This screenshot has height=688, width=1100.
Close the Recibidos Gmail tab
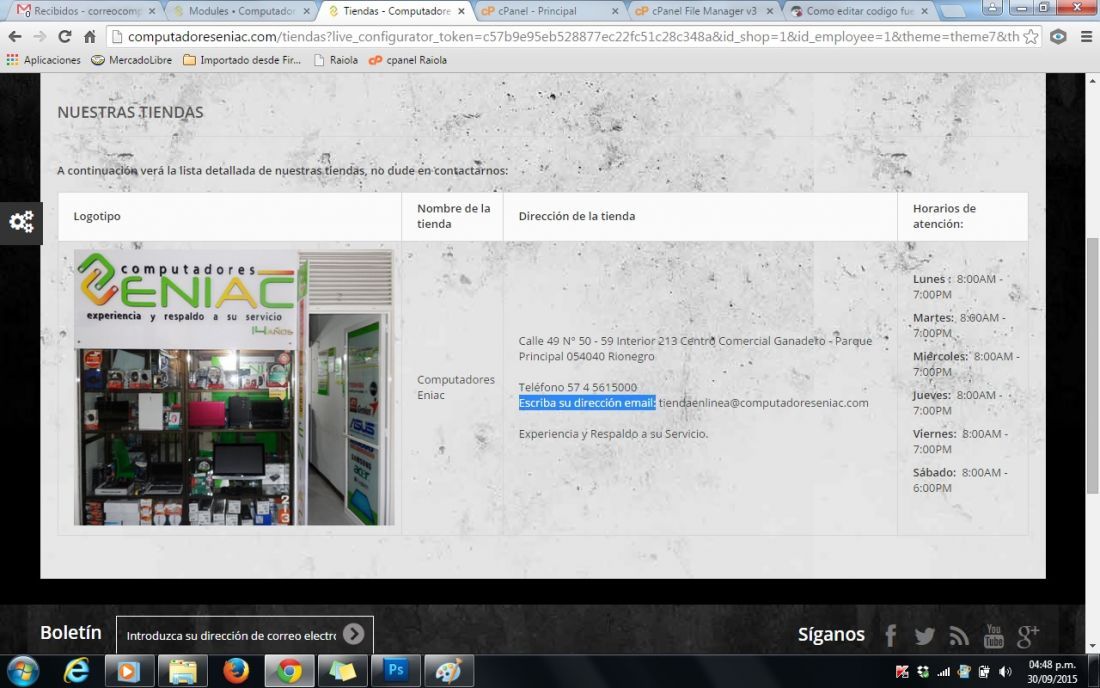point(152,11)
